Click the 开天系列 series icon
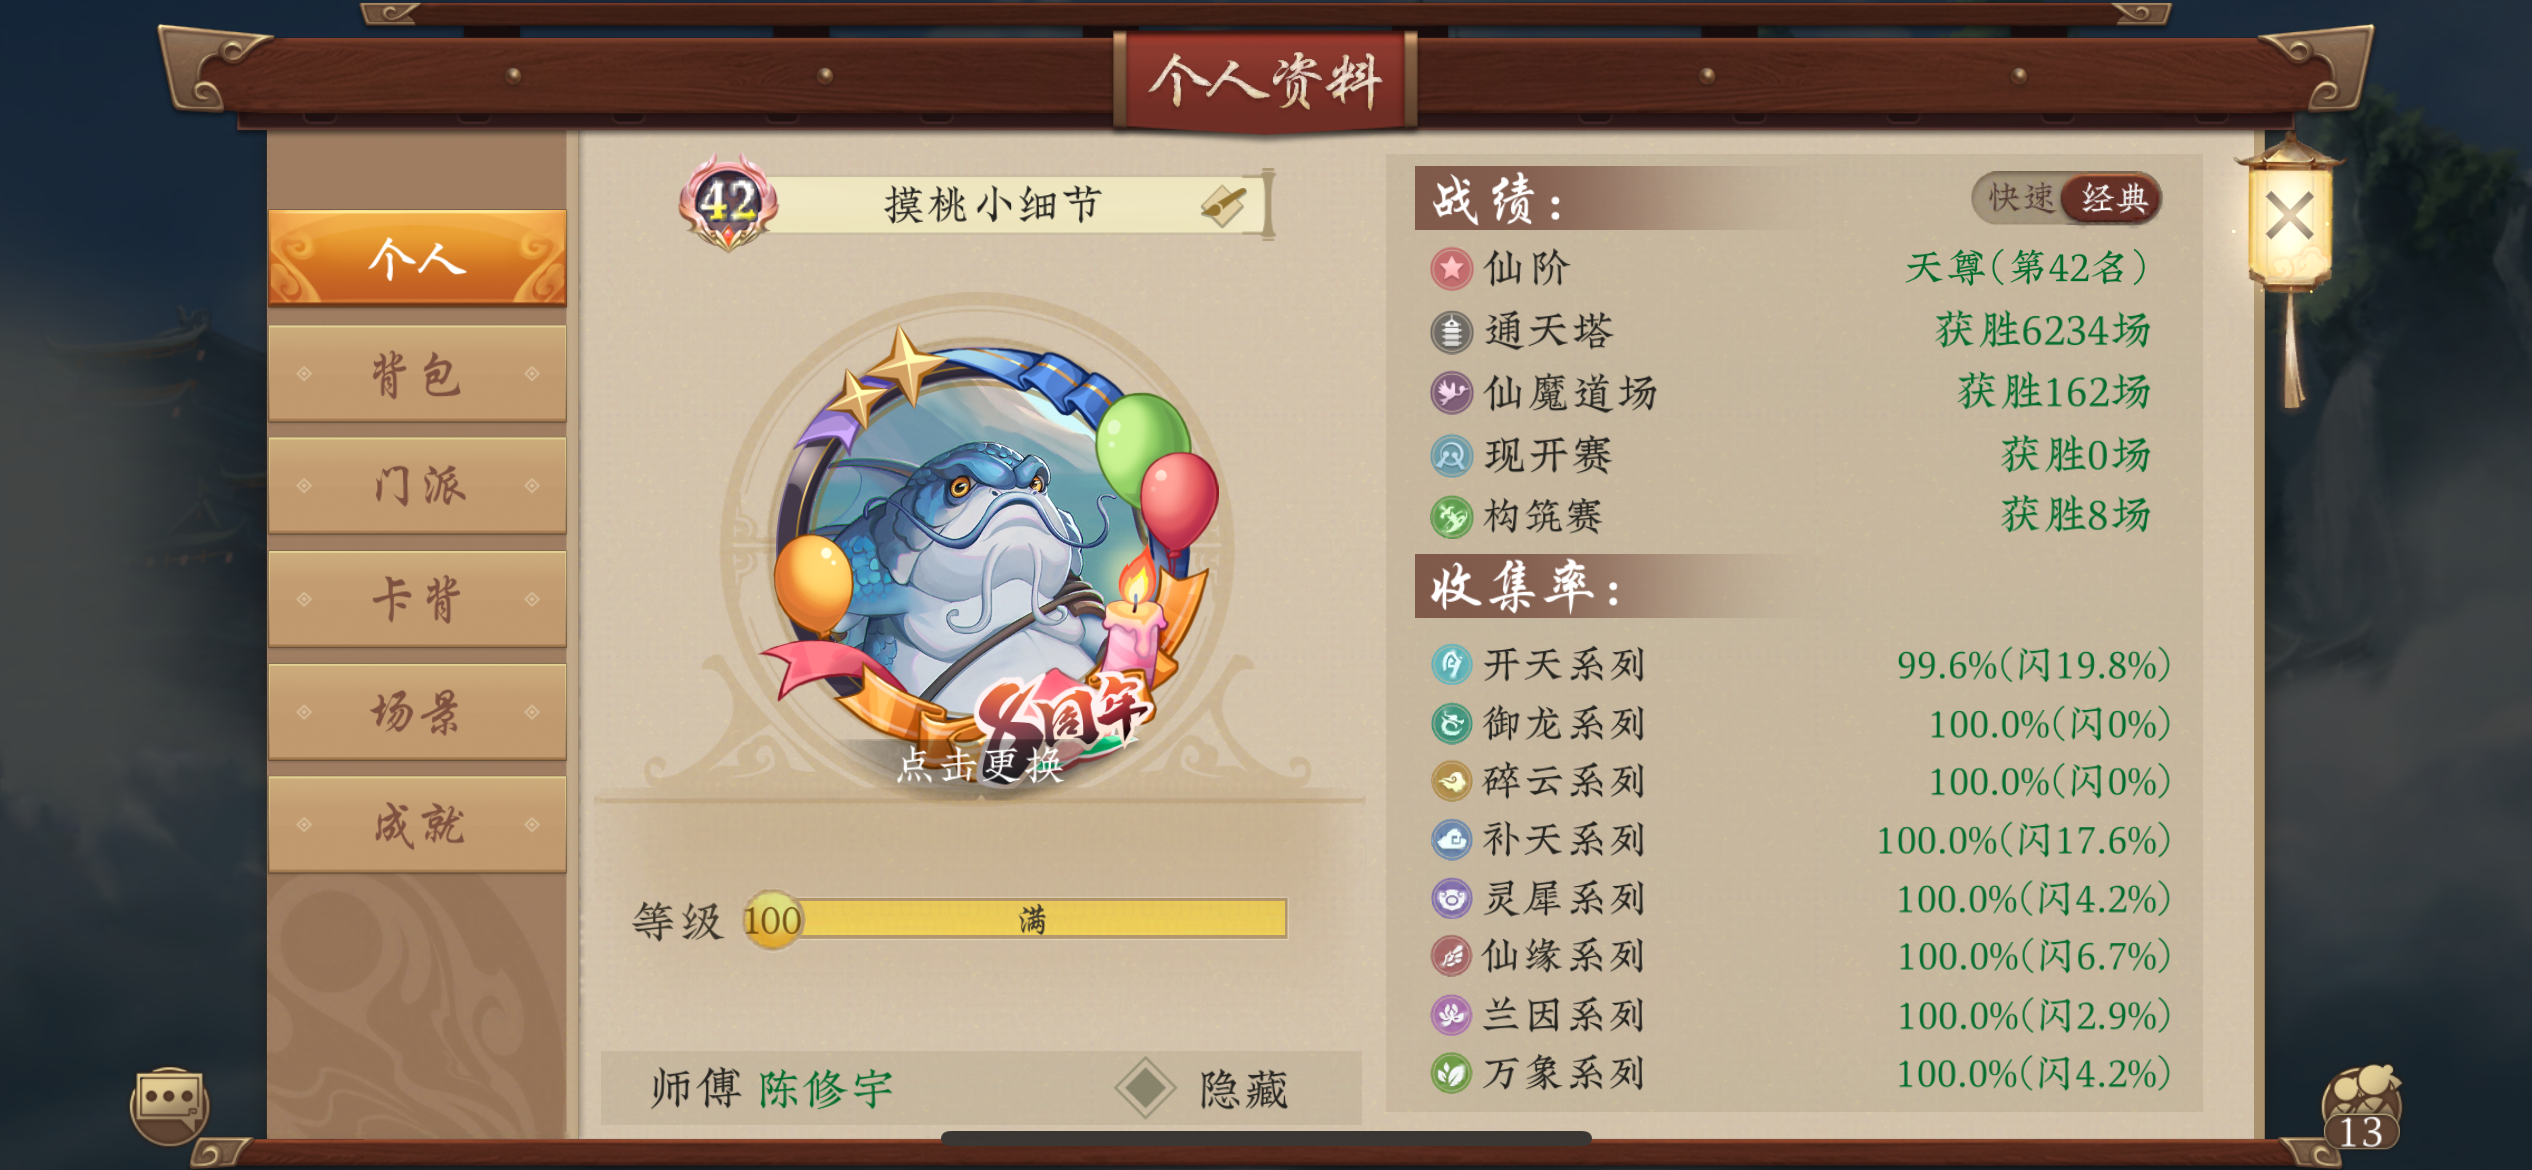2532x1170 pixels. click(1451, 664)
